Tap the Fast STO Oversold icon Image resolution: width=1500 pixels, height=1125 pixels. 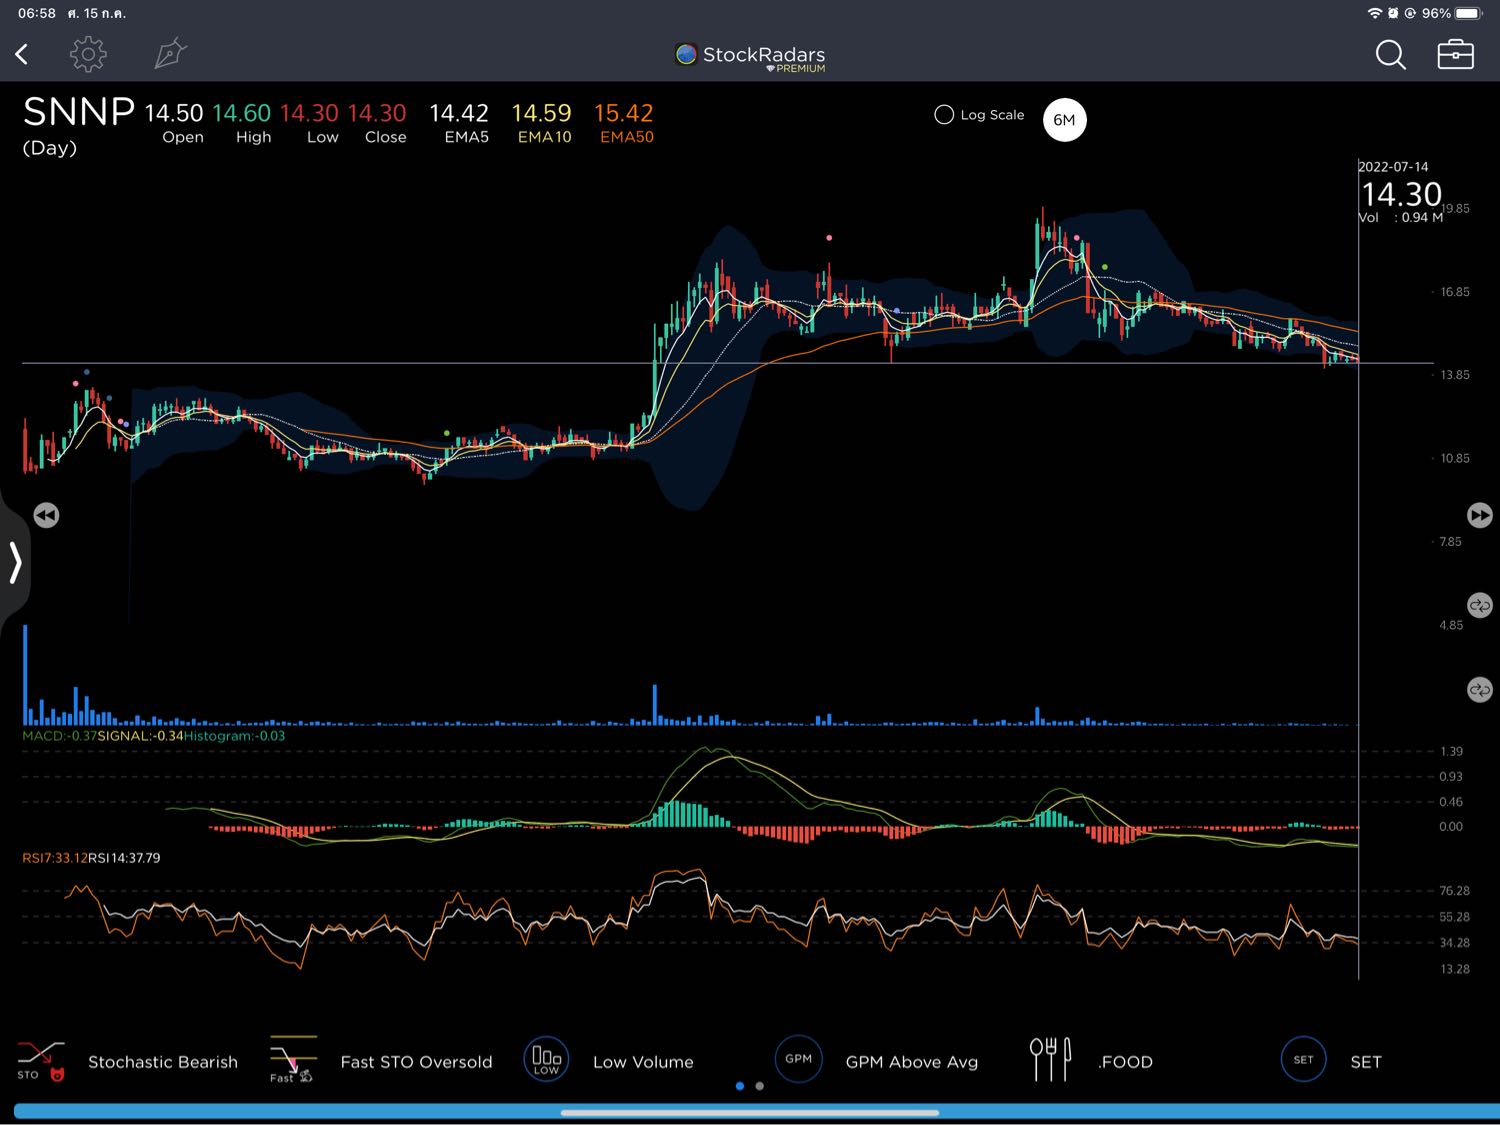[x=292, y=1060]
